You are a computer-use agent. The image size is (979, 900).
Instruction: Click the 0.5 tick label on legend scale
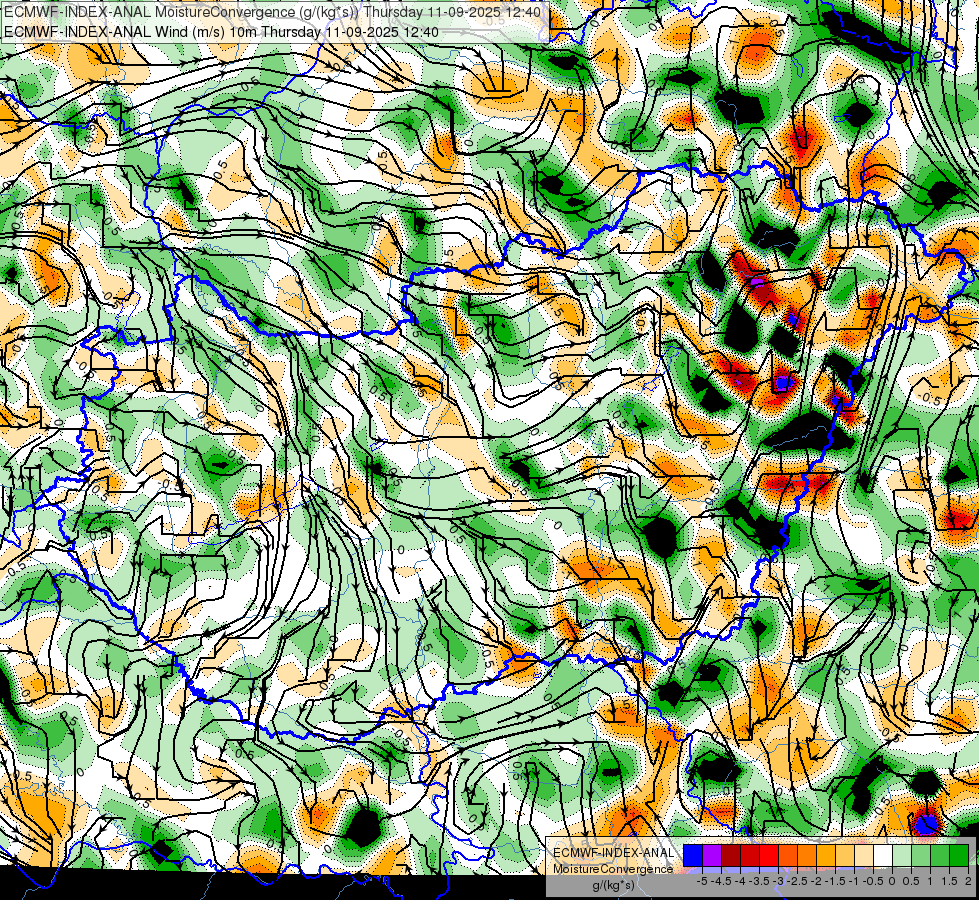click(x=910, y=881)
